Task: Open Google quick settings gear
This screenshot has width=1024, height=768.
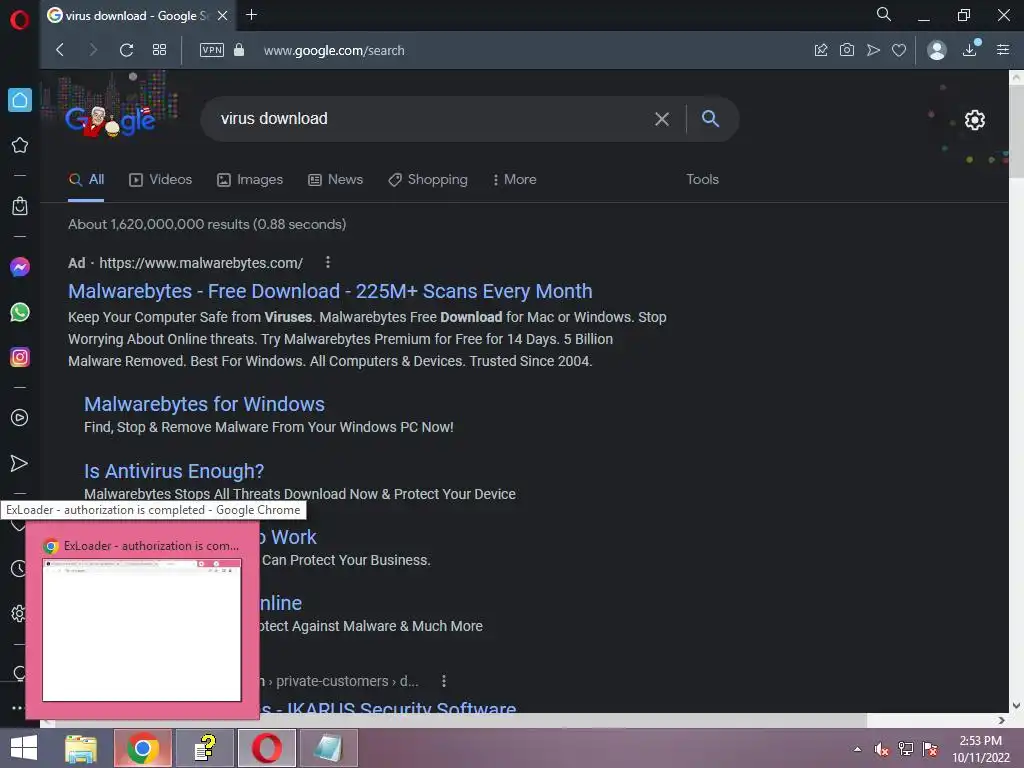Action: pos(974,120)
